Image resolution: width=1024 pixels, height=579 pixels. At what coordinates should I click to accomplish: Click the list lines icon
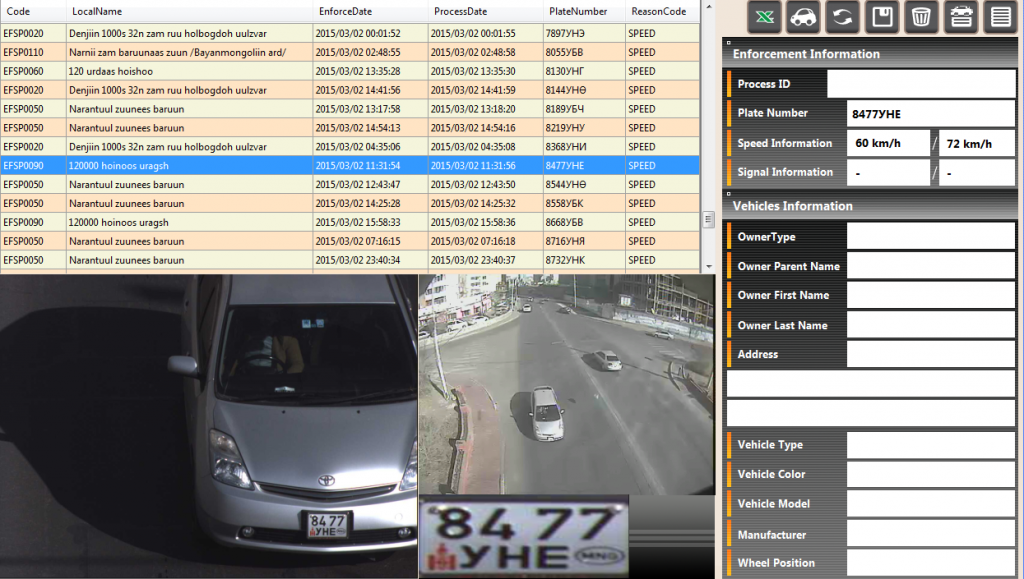998,17
